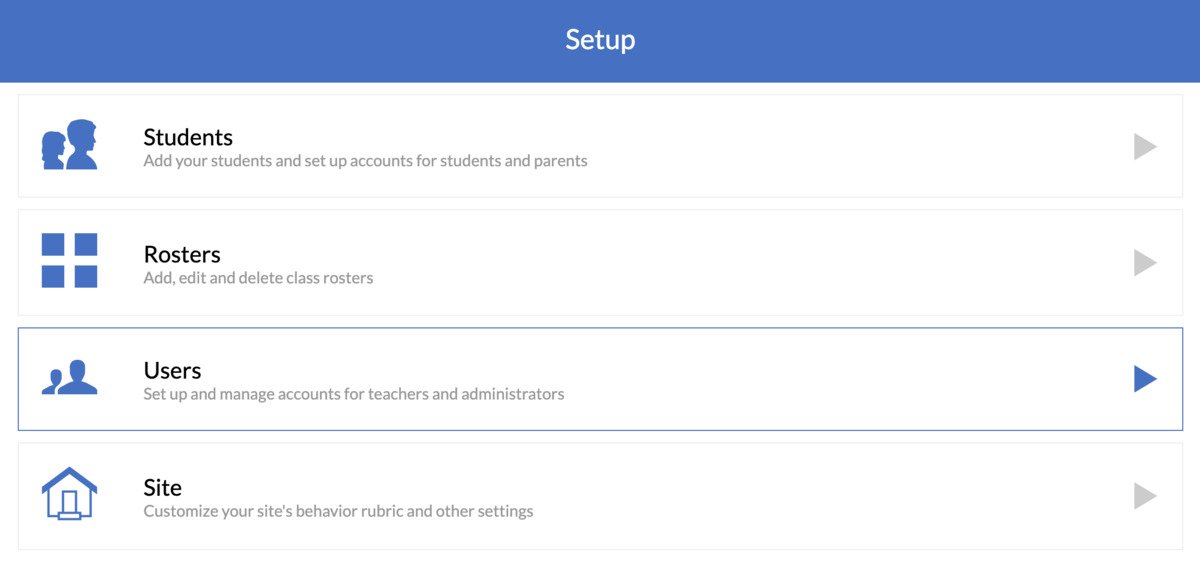Click the Rosters four-square grid icon

click(69, 261)
